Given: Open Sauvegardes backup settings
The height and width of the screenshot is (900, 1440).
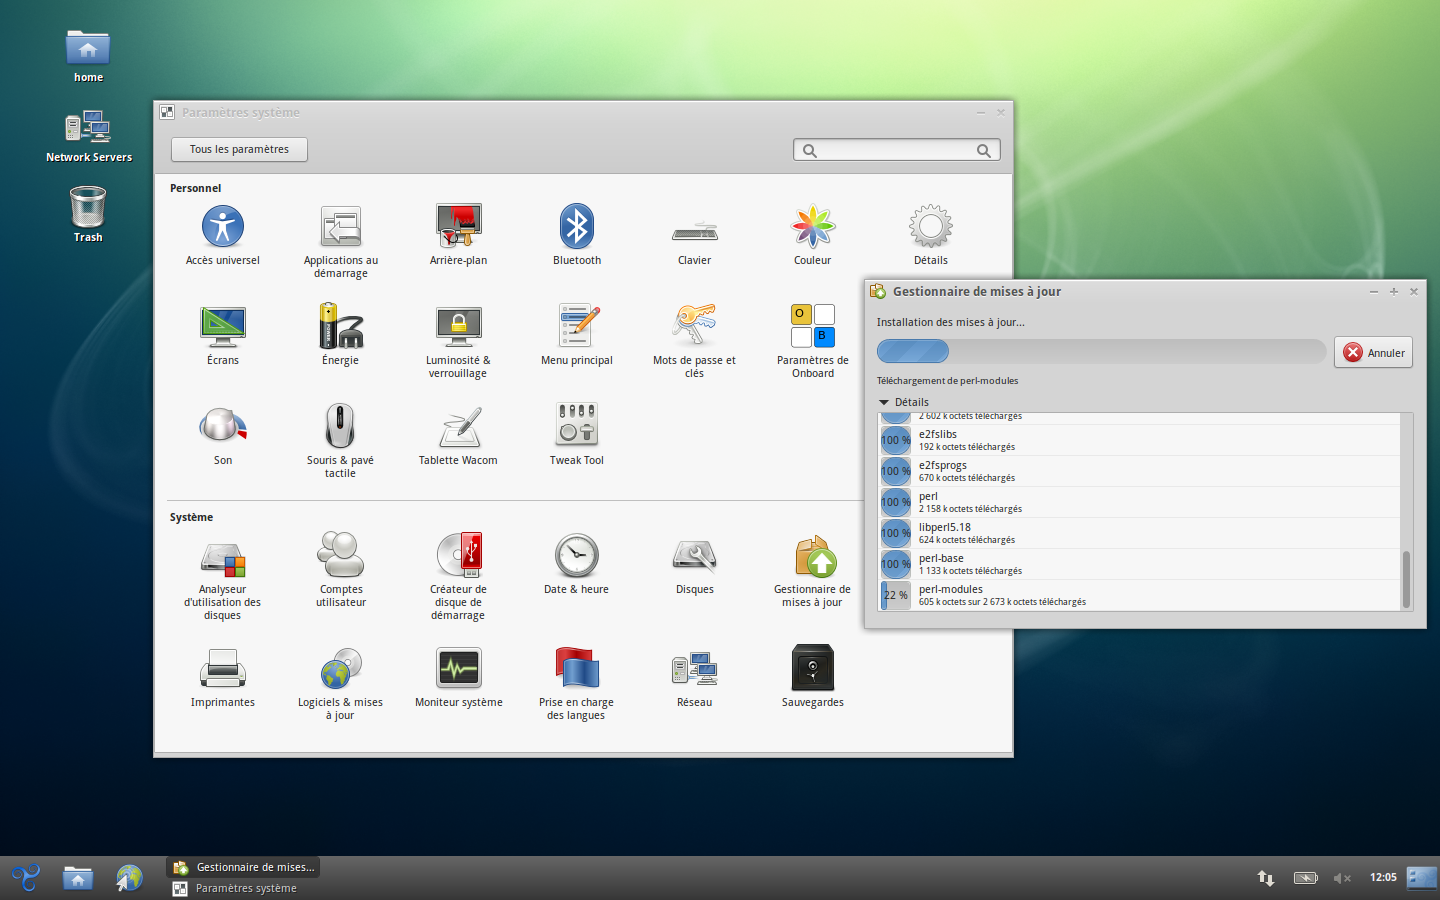Looking at the screenshot, I should [x=812, y=677].
